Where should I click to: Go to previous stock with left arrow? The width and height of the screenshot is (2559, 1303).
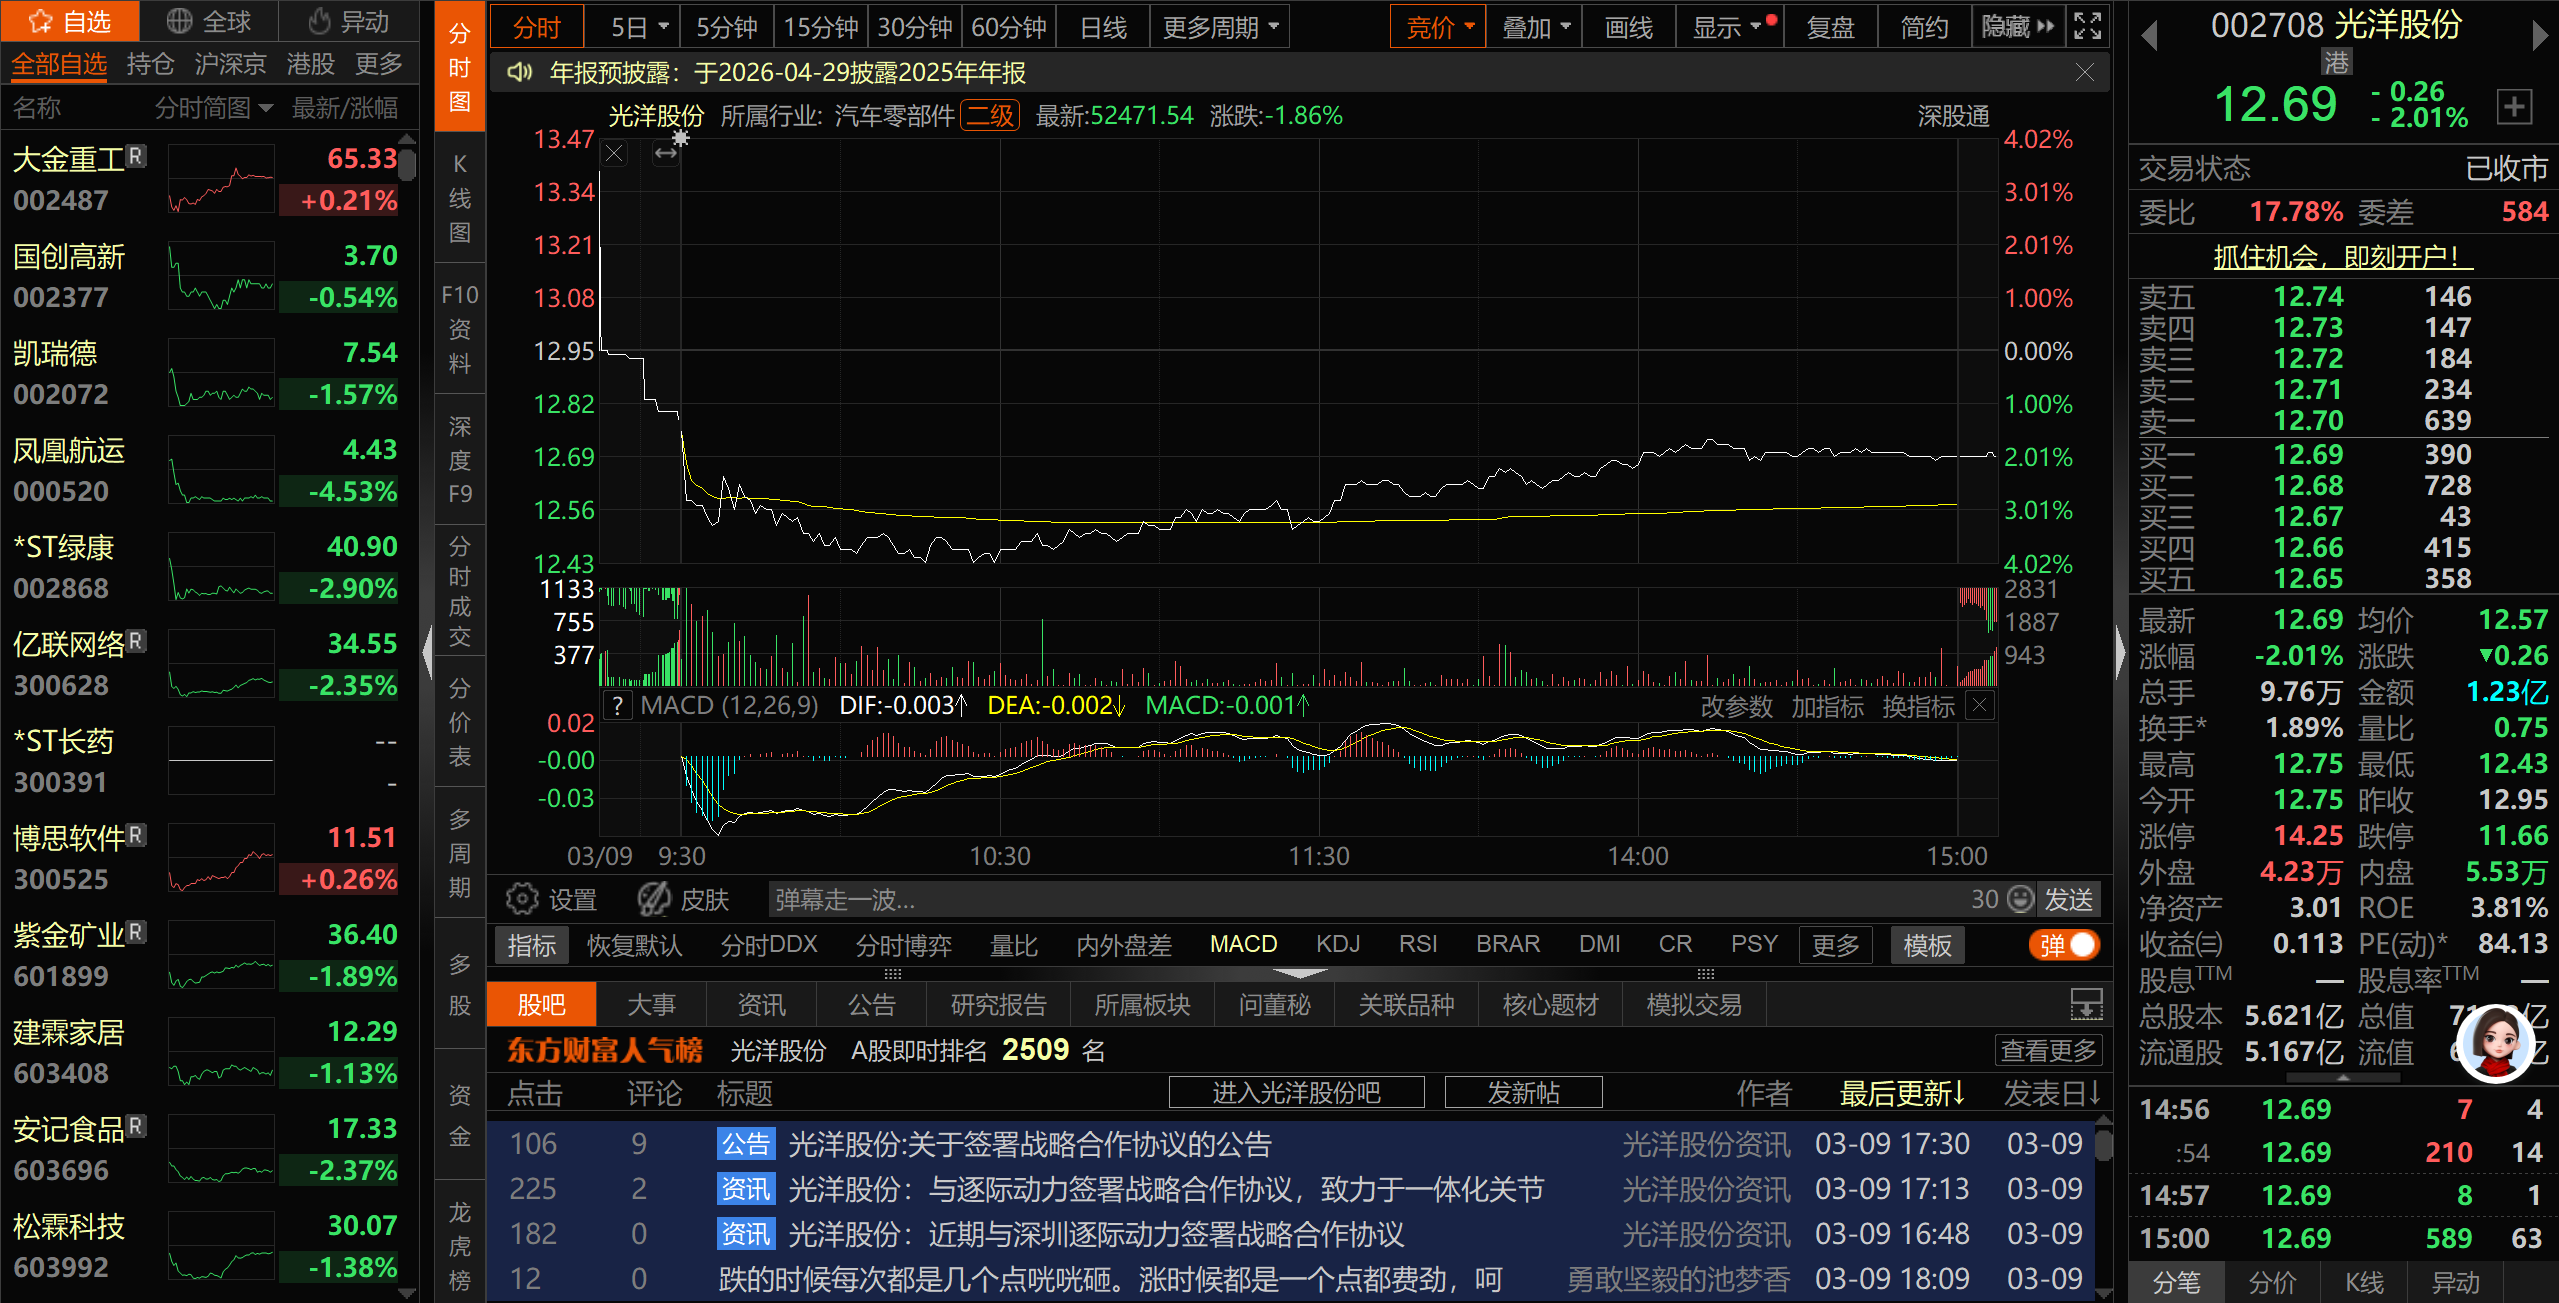2149,36
